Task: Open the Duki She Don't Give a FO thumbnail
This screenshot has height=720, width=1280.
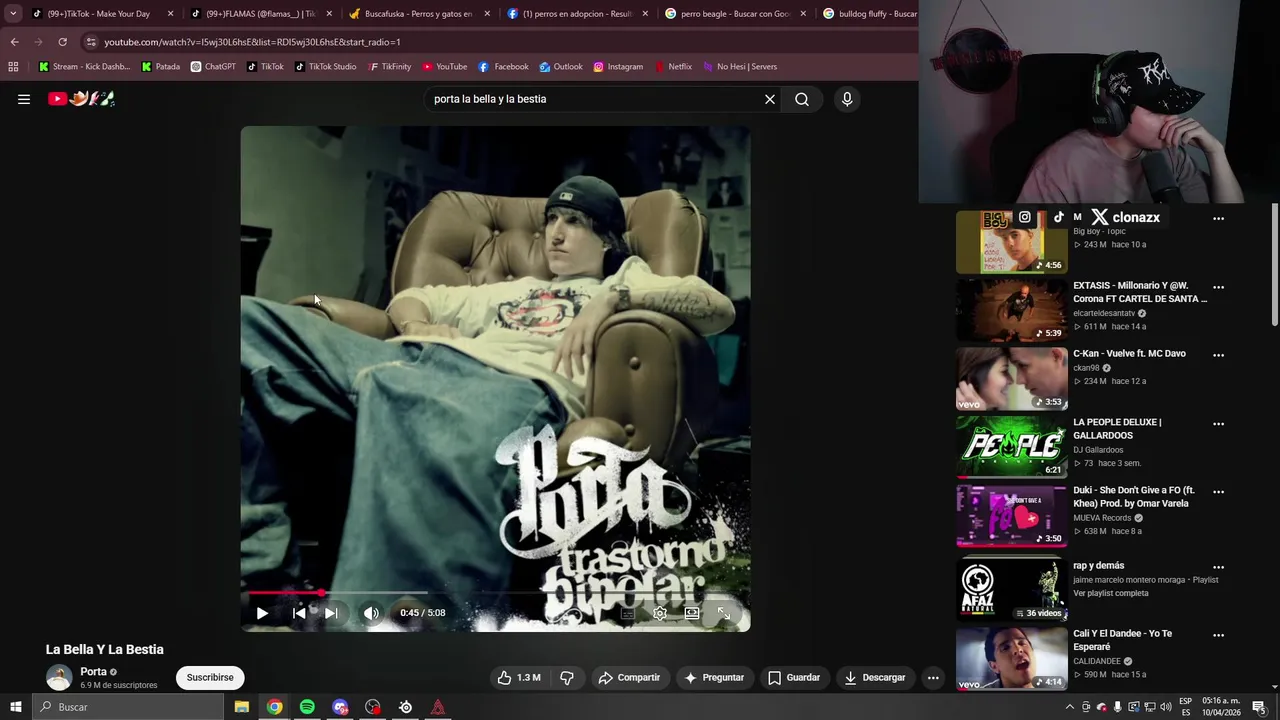Action: pyautogui.click(x=1012, y=516)
